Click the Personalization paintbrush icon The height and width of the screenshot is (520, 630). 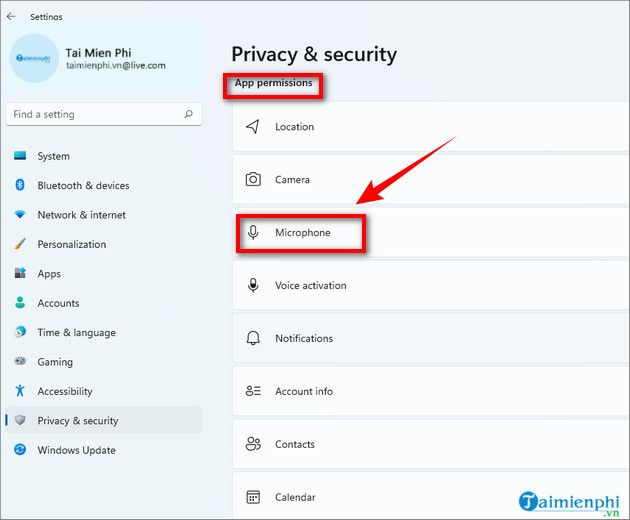[x=20, y=244]
